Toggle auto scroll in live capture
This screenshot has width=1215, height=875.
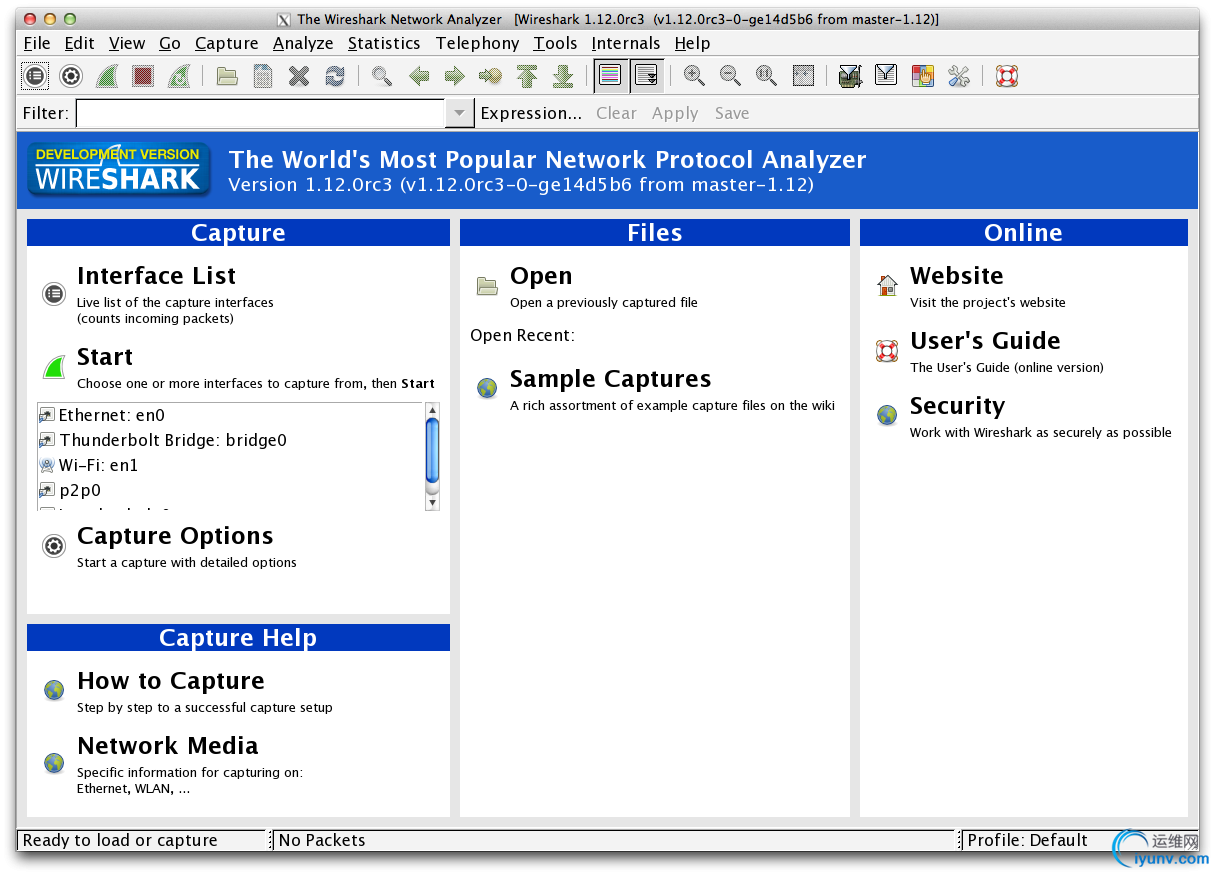(647, 76)
